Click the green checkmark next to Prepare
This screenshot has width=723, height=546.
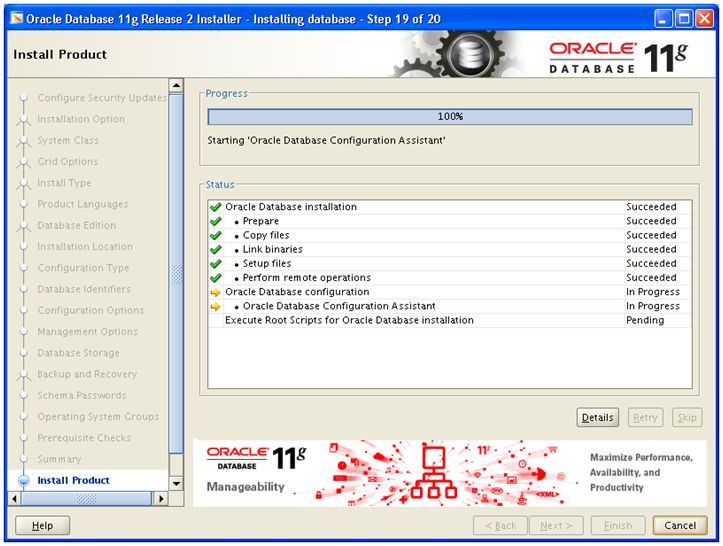pyautogui.click(x=215, y=221)
